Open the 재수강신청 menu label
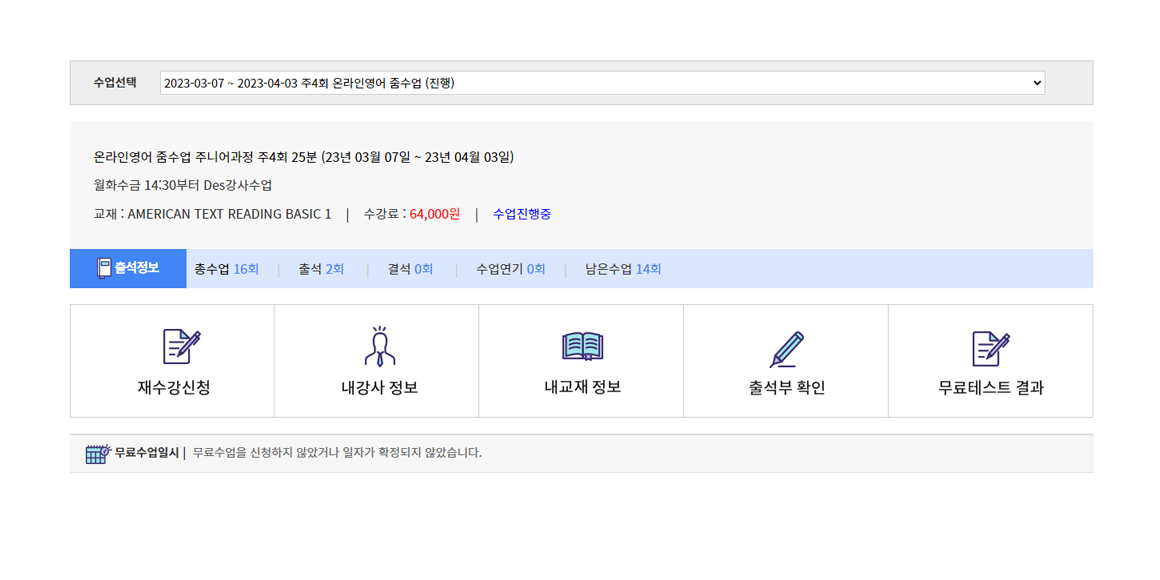1160x580 pixels. (x=173, y=388)
